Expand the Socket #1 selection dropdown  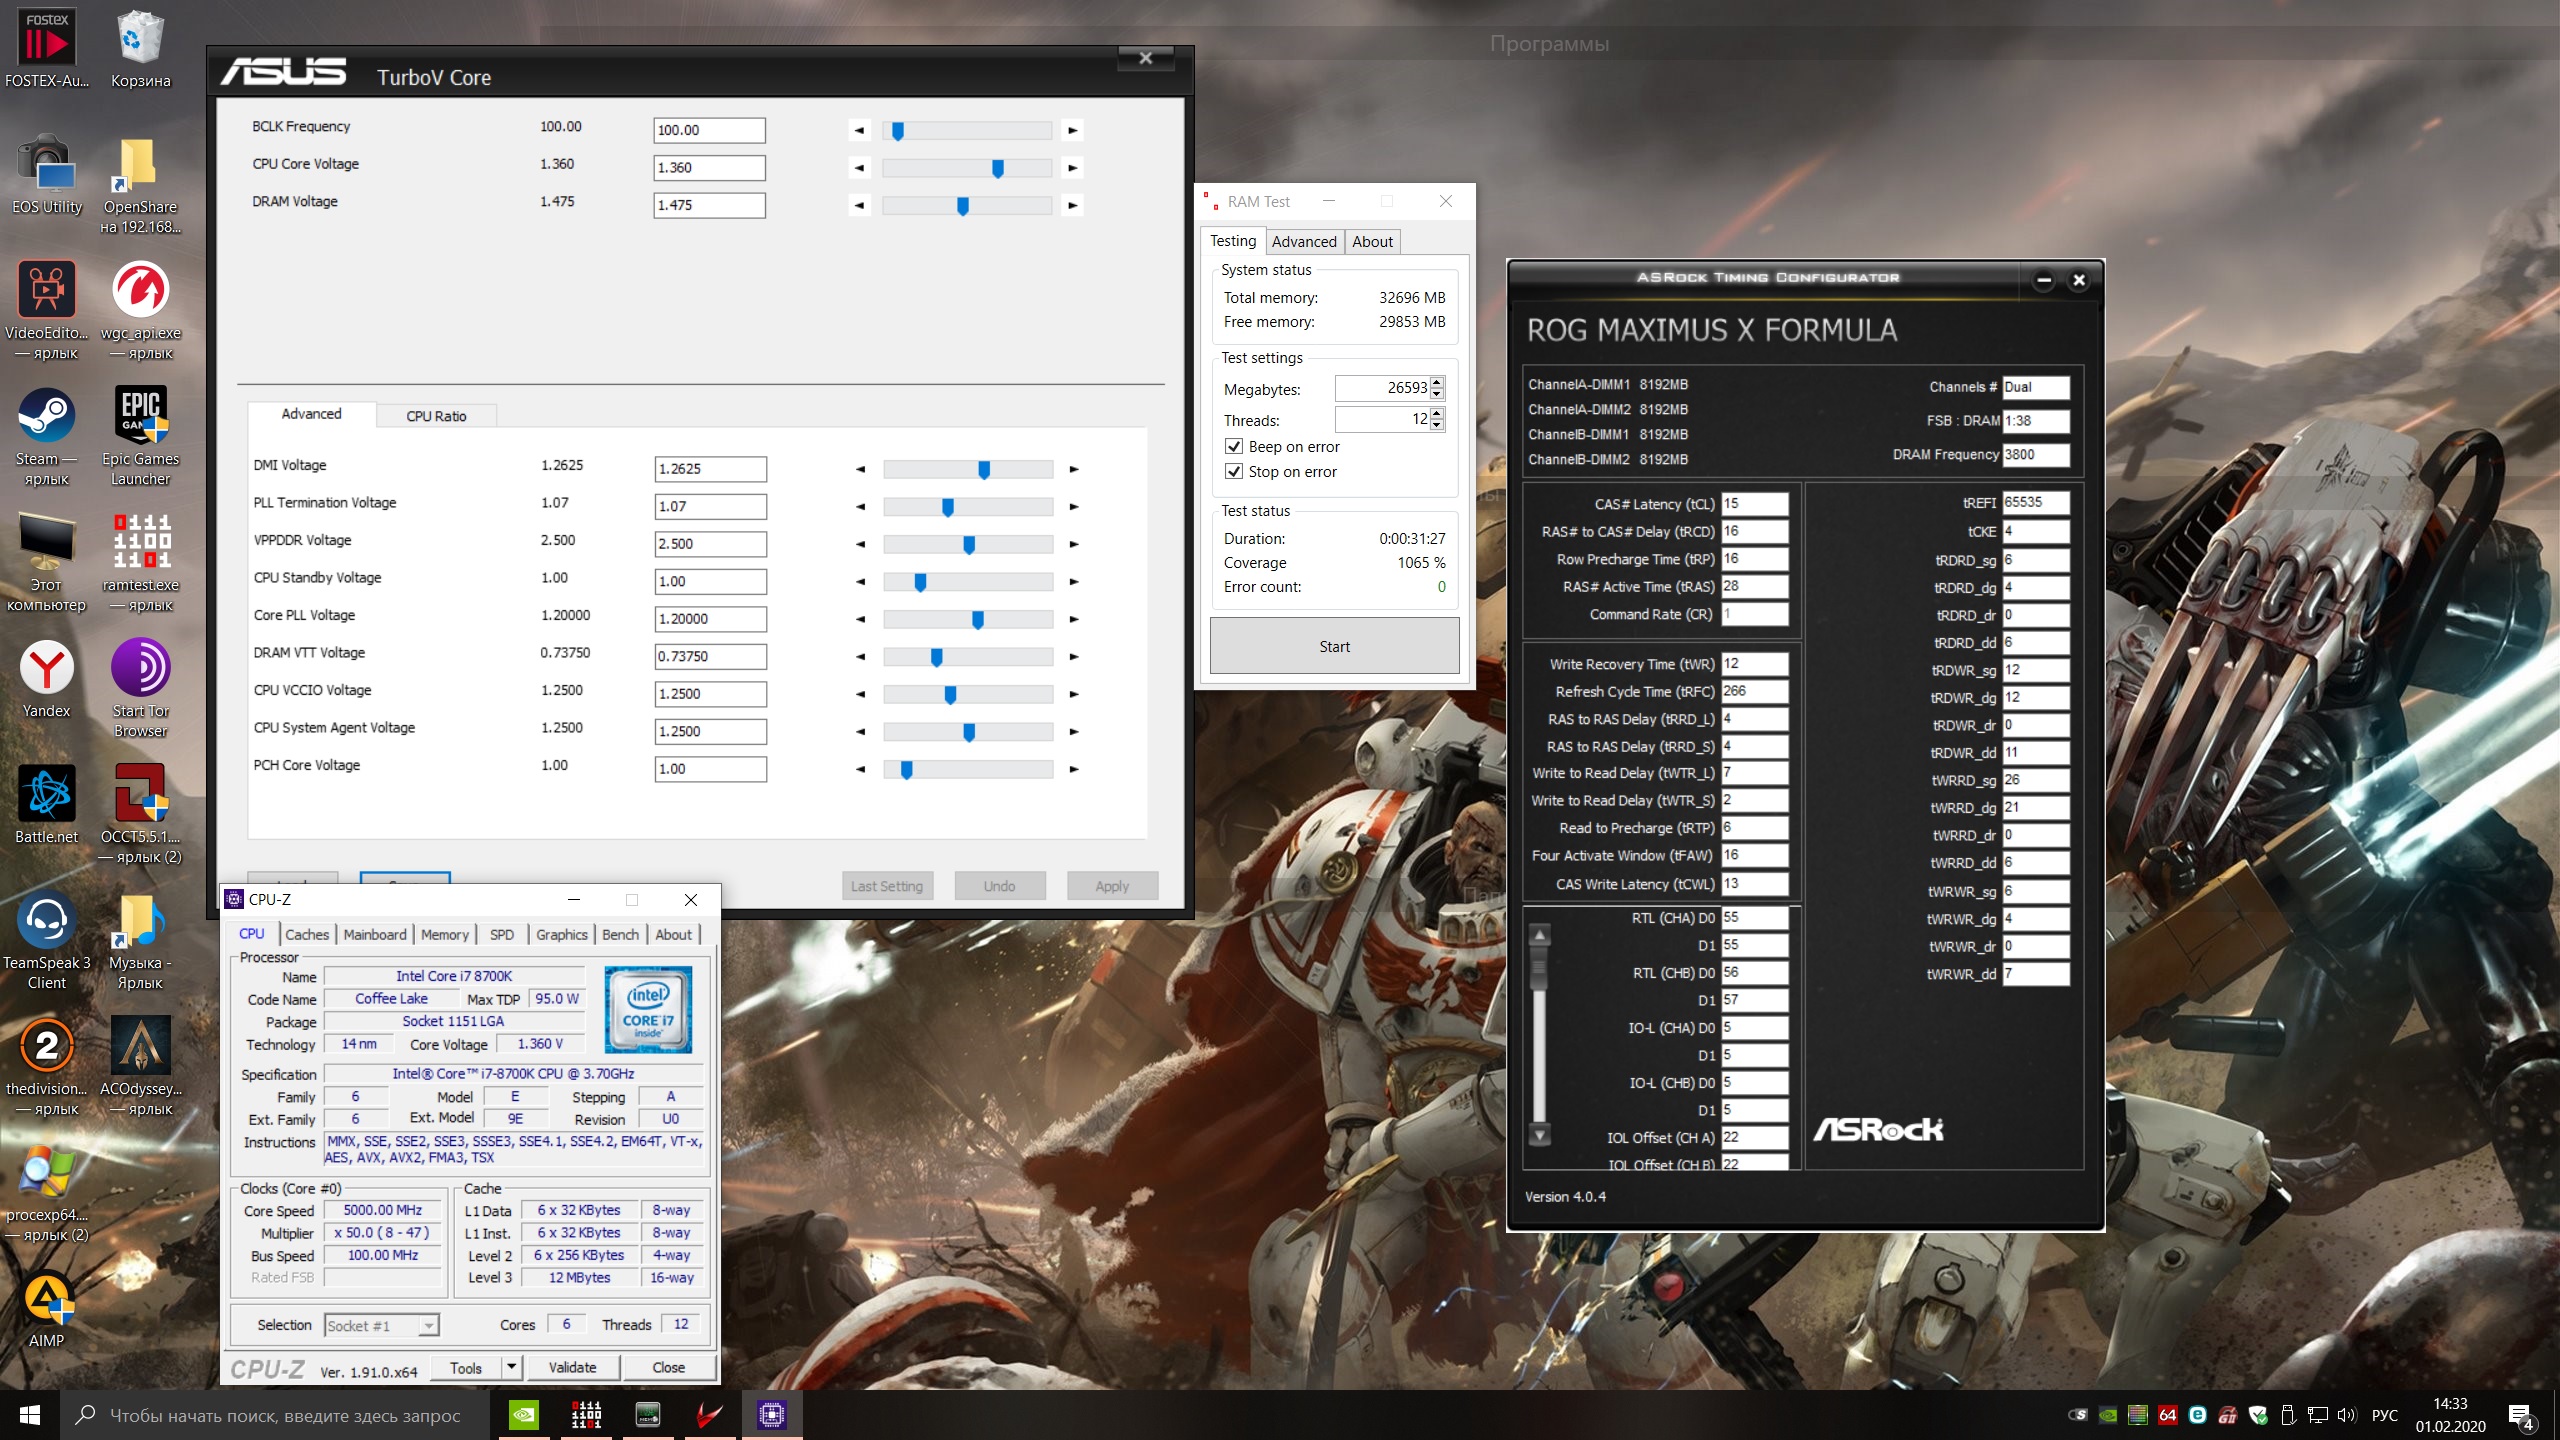click(428, 1326)
